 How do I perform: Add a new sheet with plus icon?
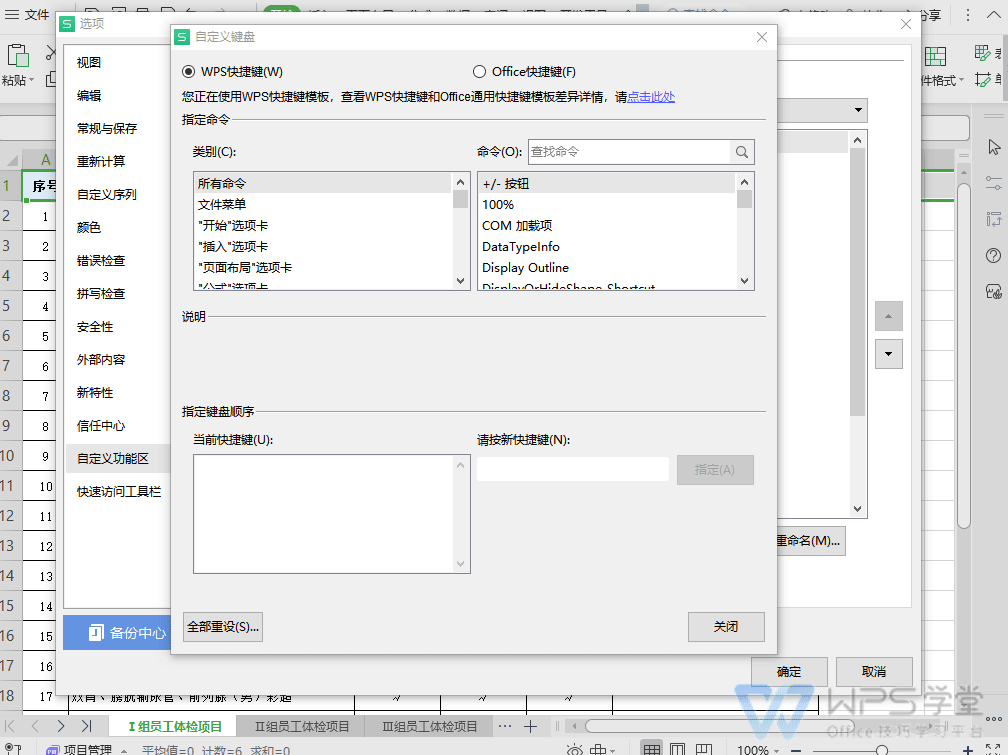[x=530, y=727]
